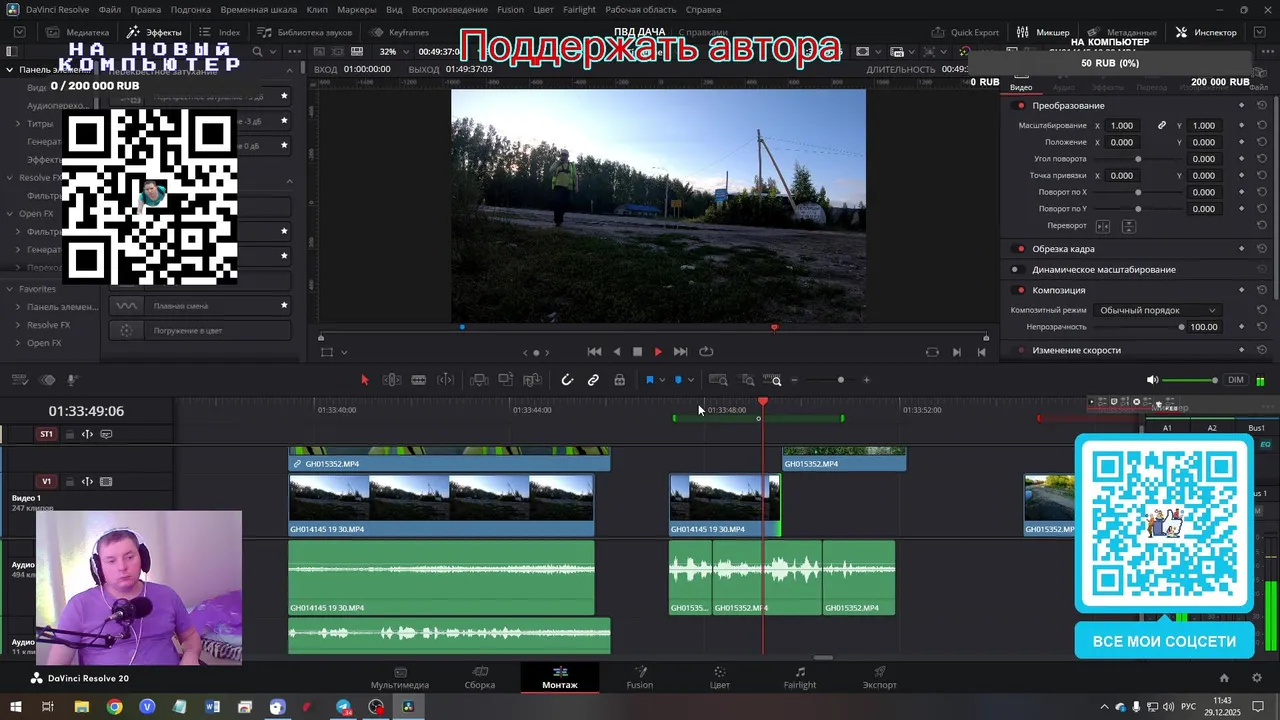The image size is (1280, 720).
Task: Jump to first frame in viewer transport
Action: coord(594,352)
